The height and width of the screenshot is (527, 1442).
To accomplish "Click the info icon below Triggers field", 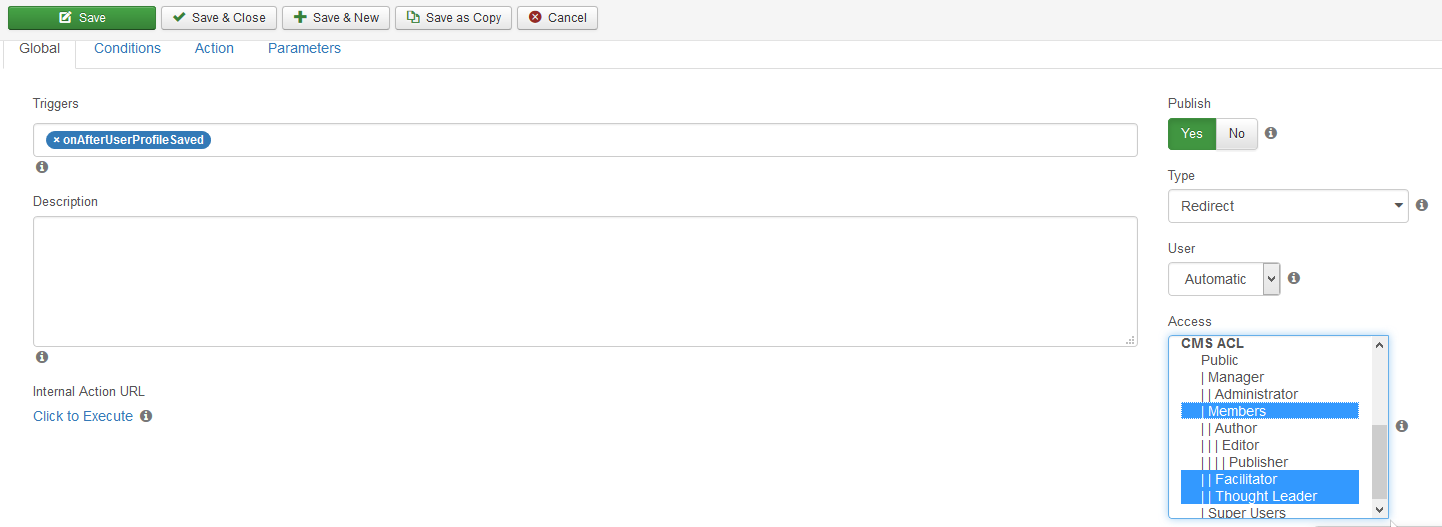I will point(42,168).
